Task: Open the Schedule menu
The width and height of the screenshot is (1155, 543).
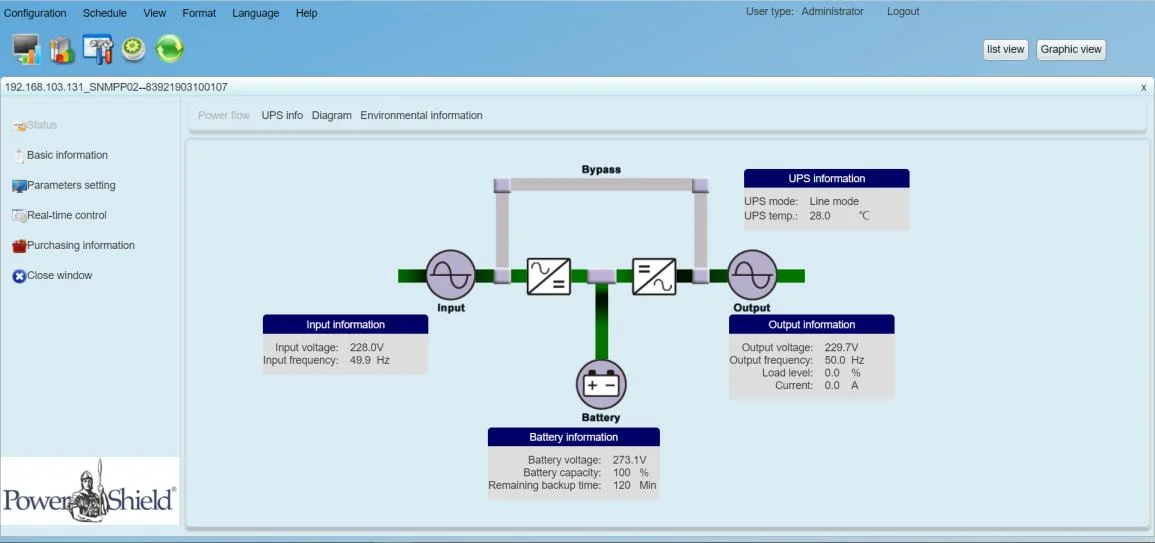Action: pyautogui.click(x=105, y=13)
